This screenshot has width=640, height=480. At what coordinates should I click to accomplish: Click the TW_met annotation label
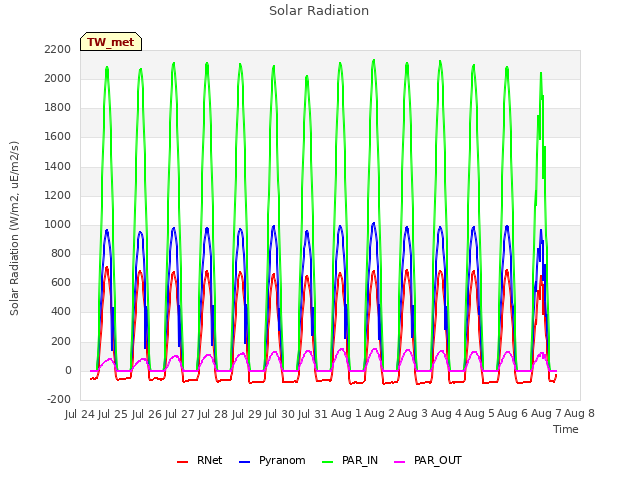pos(111,42)
